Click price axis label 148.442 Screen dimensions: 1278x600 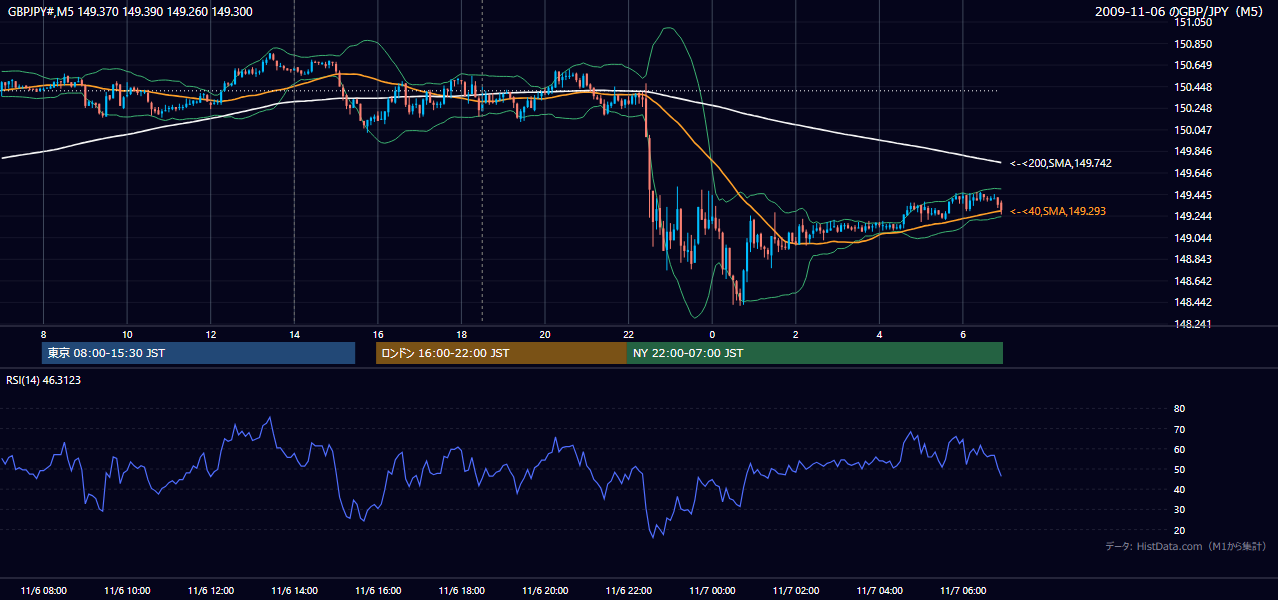click(1193, 302)
